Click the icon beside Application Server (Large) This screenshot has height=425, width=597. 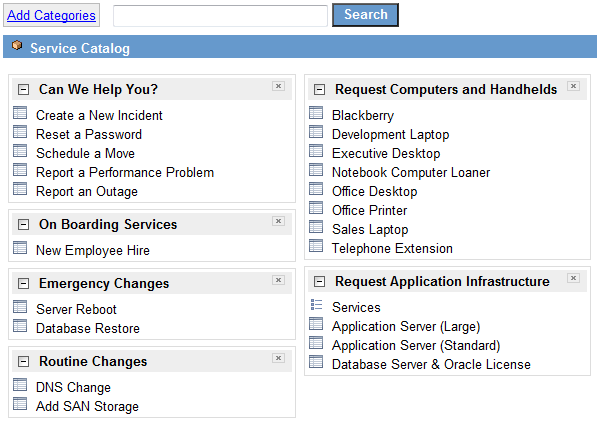(316, 324)
